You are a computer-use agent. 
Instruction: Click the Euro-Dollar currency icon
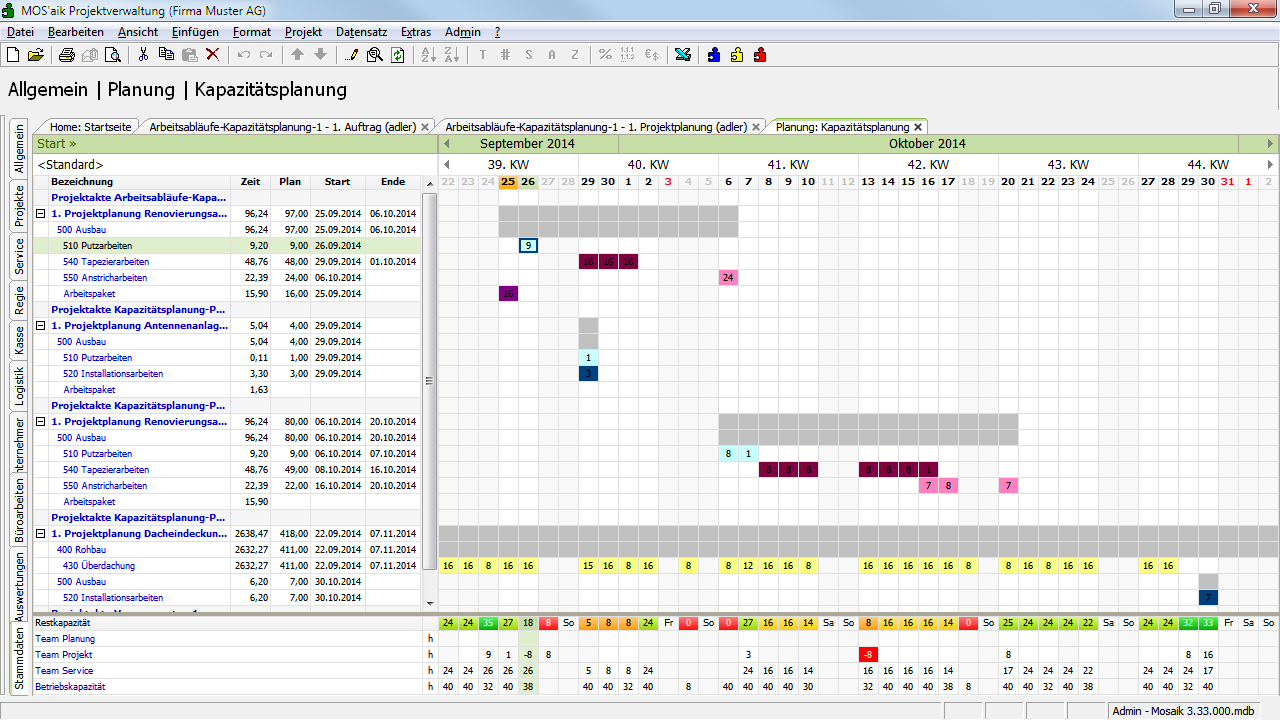651,55
